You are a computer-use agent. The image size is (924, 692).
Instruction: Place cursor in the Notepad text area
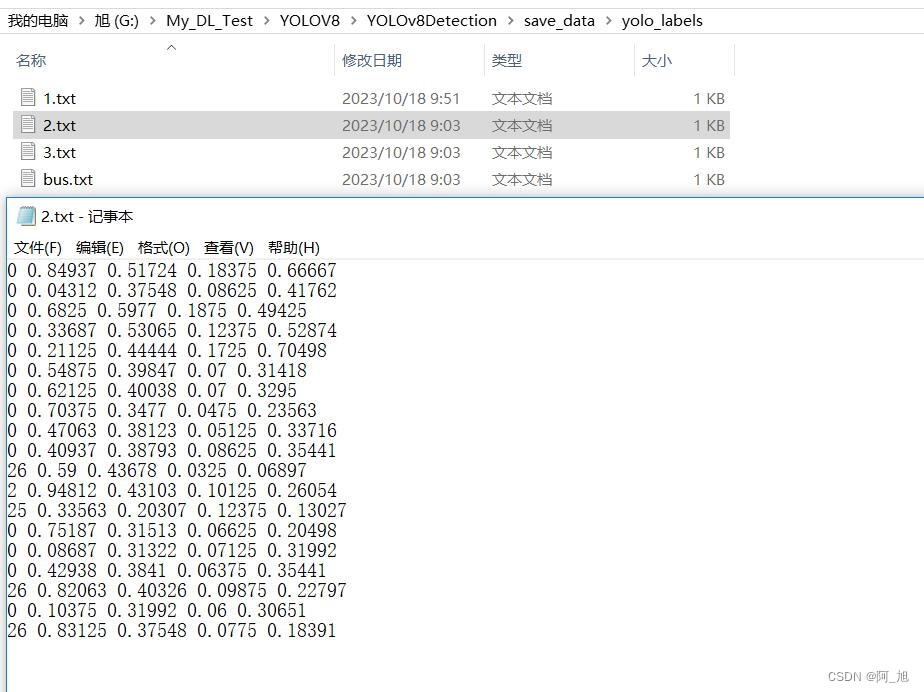coord(466,475)
